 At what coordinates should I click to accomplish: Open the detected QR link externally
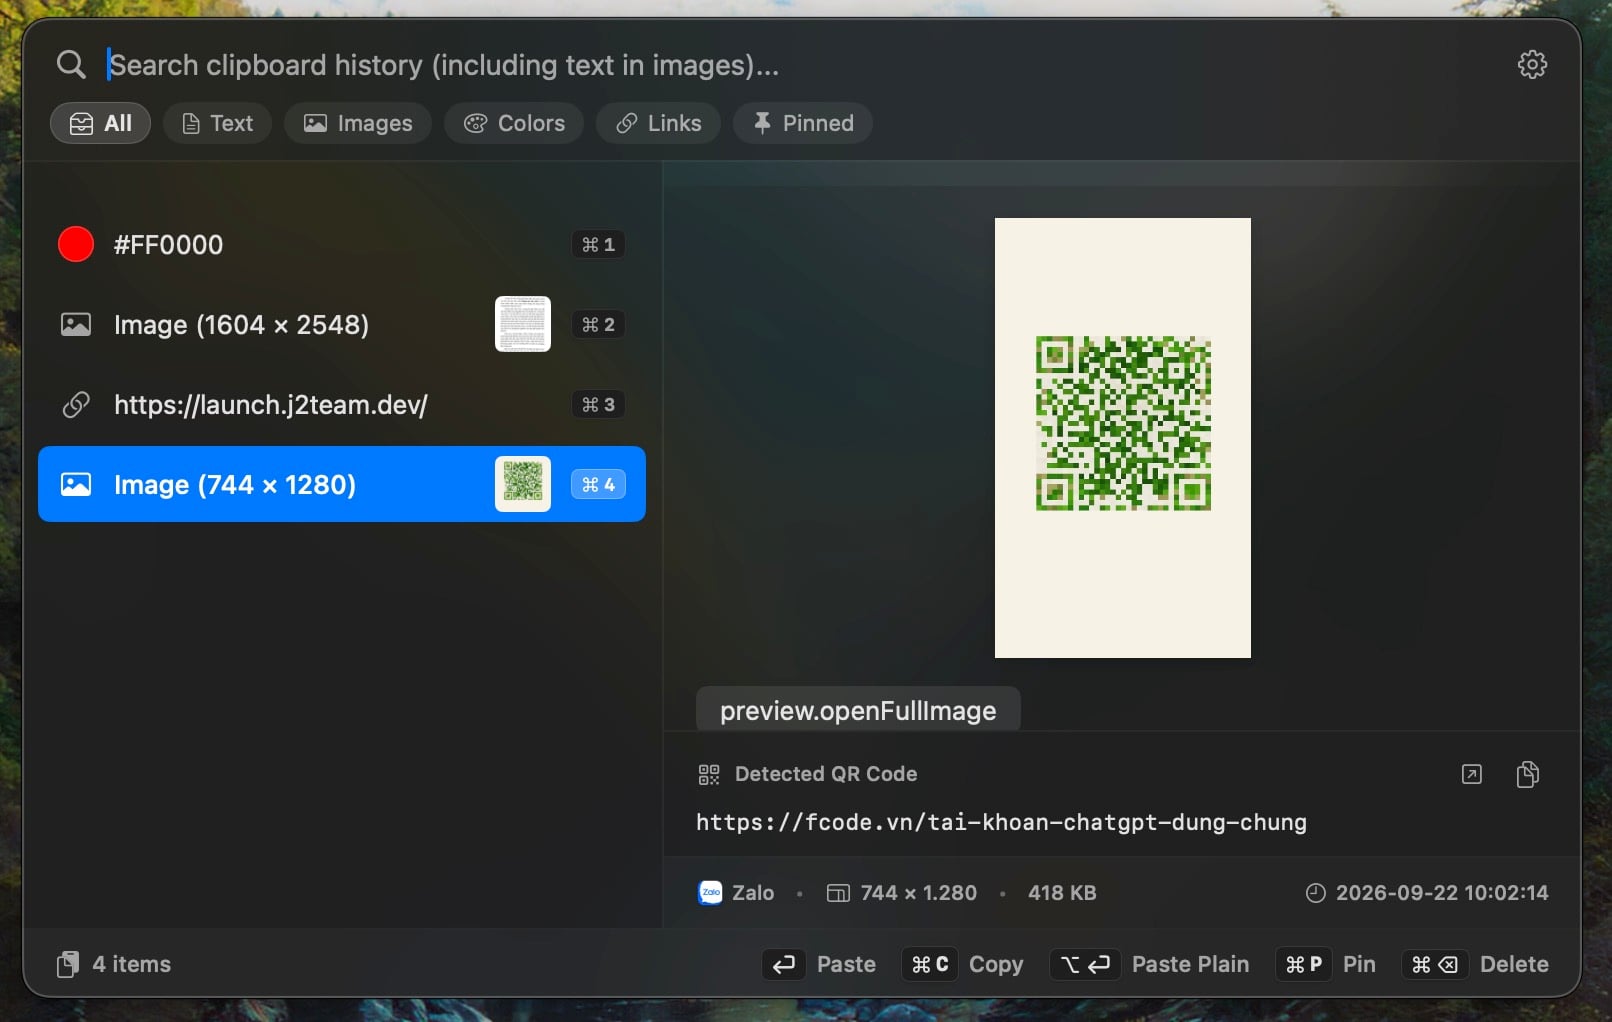pos(1471,774)
